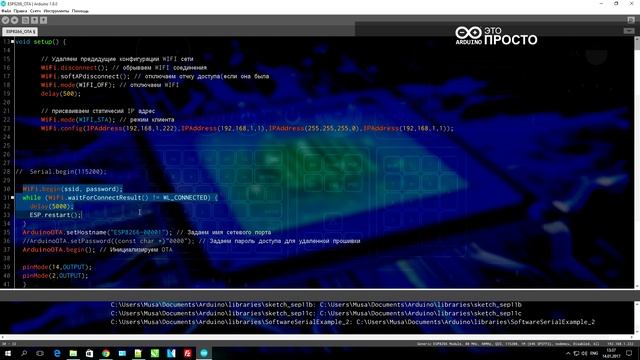Click the Verify (checkmark) toolbar button
The height and width of the screenshot is (360, 640).
(5, 20)
